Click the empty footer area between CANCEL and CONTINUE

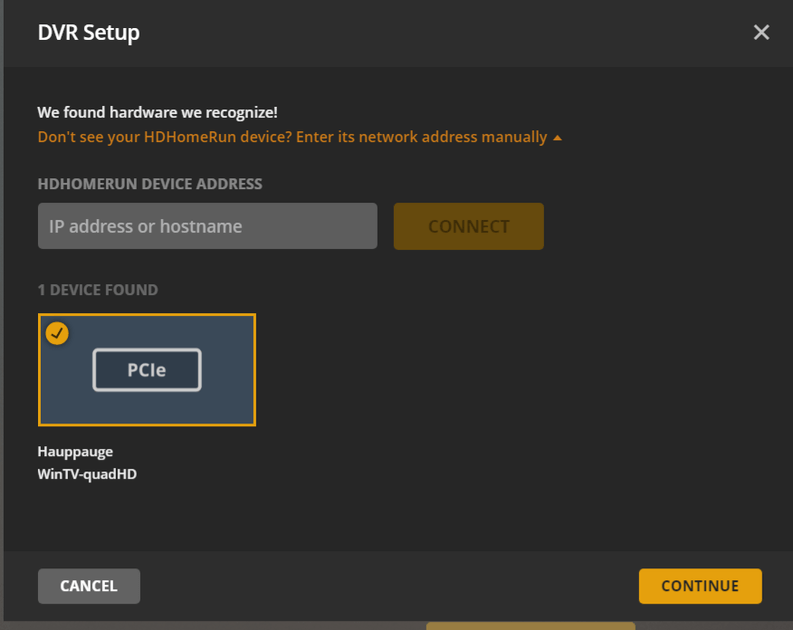[390, 586]
